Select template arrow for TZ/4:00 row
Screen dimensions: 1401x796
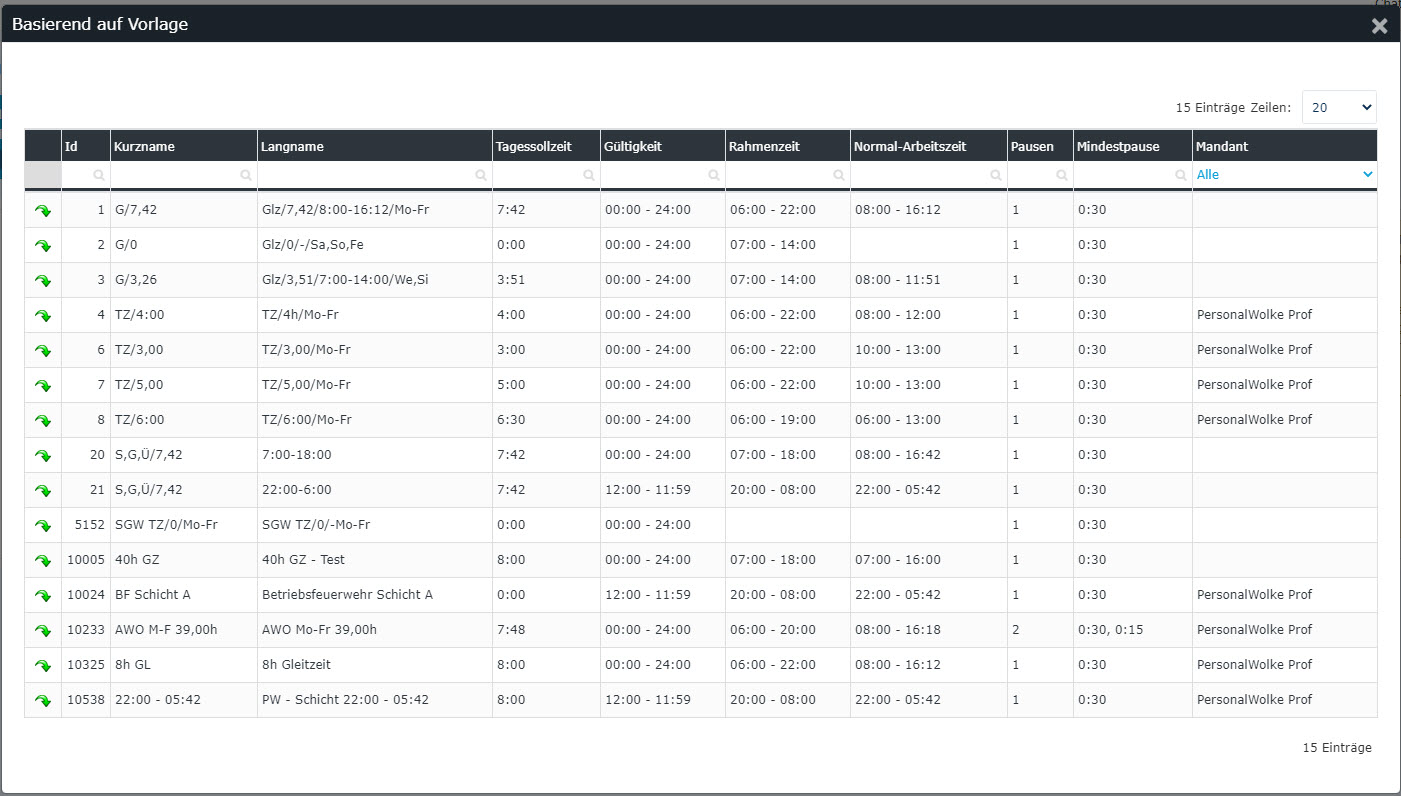click(x=43, y=316)
